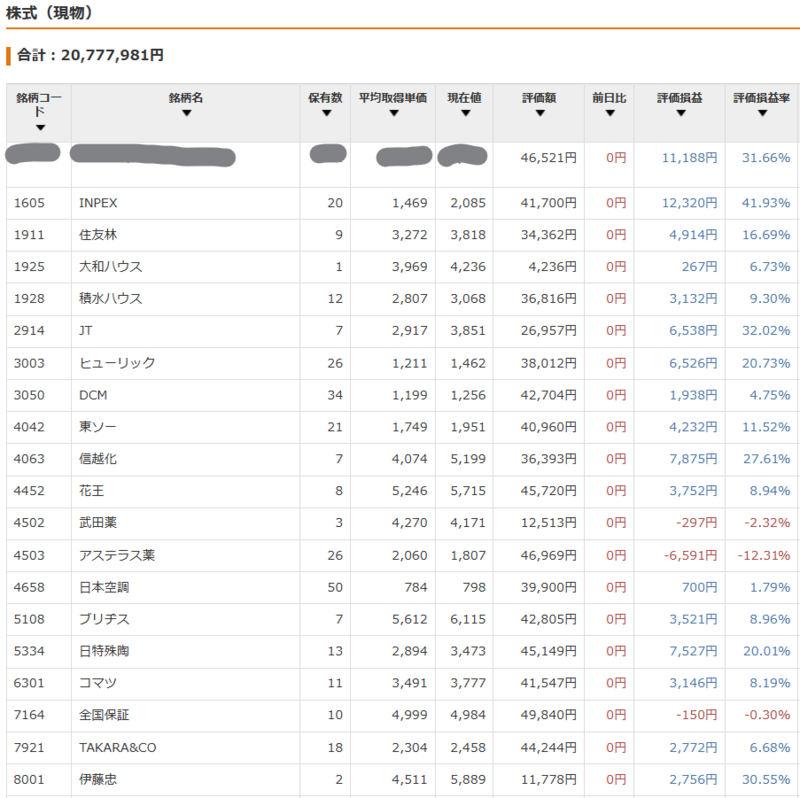Screen dimensions: 800x798
Task: Select stock code 3050
Action: pos(29,395)
